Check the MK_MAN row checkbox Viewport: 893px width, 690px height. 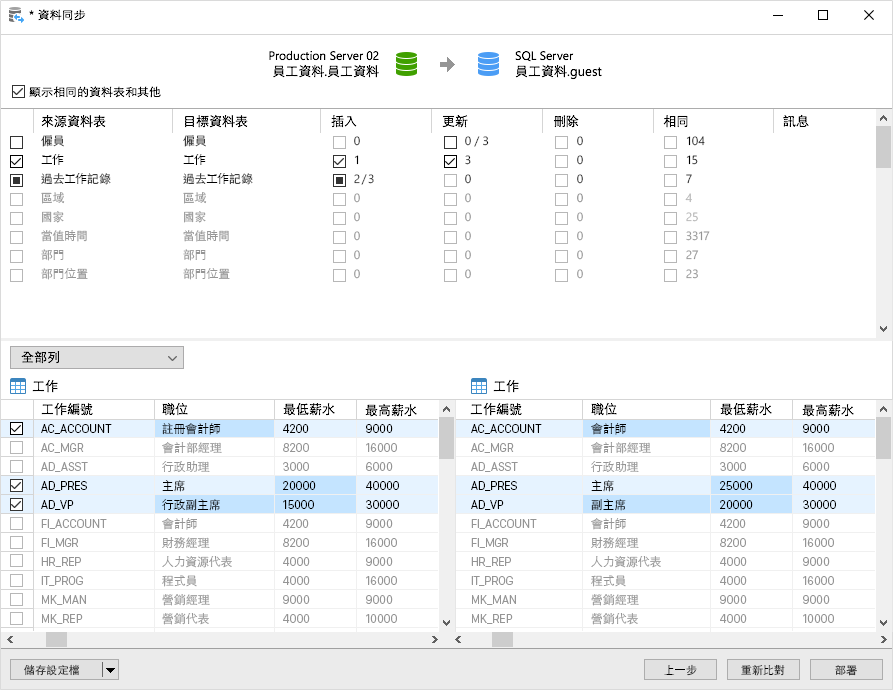pos(17,599)
